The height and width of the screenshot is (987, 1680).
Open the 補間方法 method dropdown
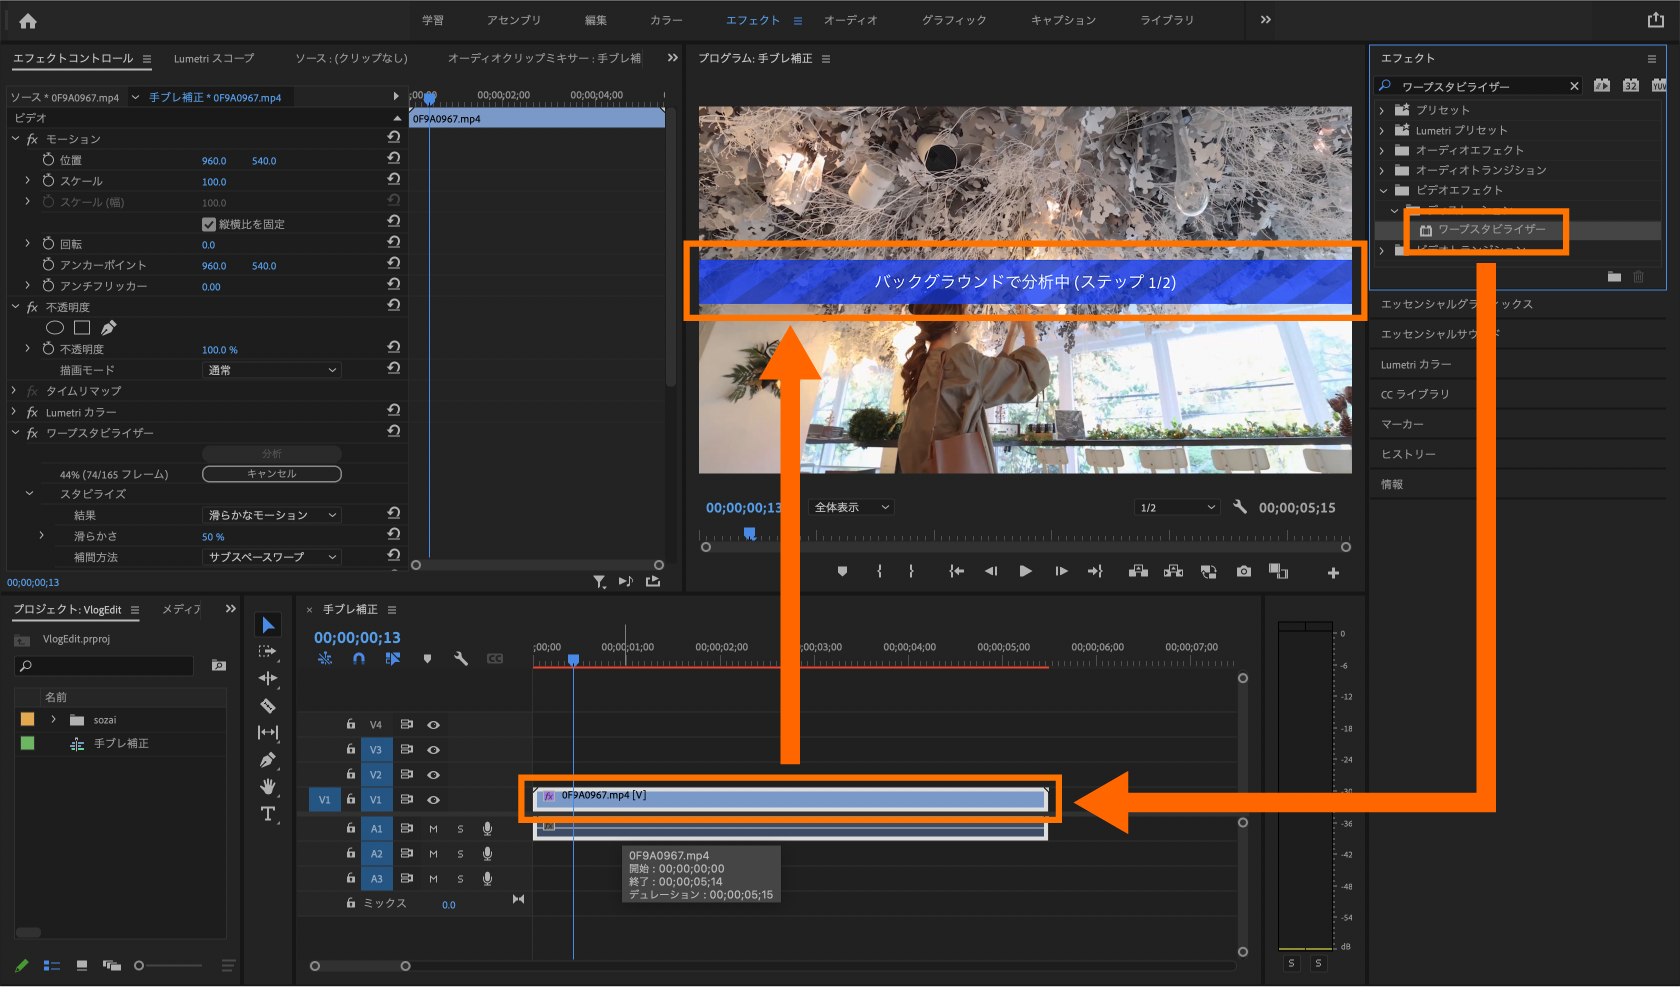(x=272, y=557)
